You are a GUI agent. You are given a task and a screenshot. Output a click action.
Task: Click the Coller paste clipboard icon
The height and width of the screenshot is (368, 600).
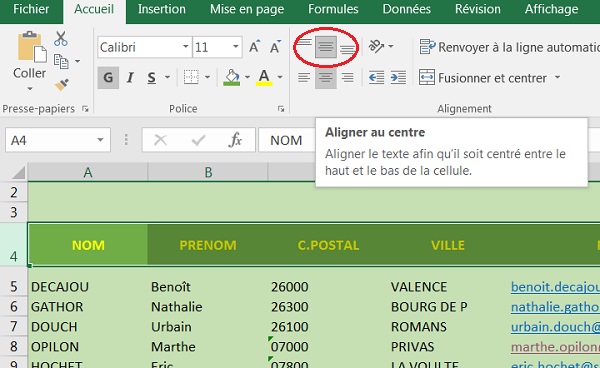(32, 47)
